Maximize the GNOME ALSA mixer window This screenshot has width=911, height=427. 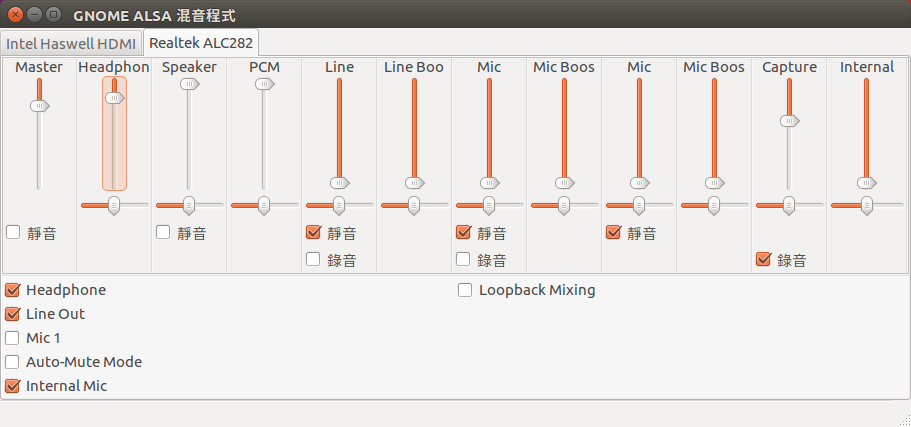[x=53, y=13]
